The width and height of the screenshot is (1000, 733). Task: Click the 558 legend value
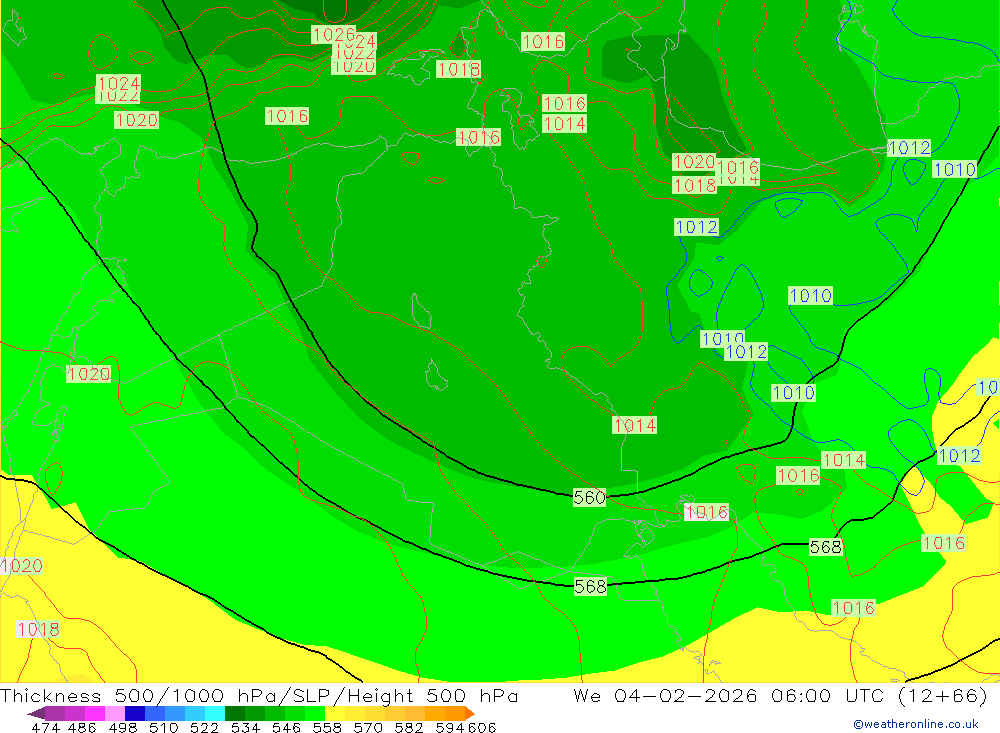[x=327, y=727]
